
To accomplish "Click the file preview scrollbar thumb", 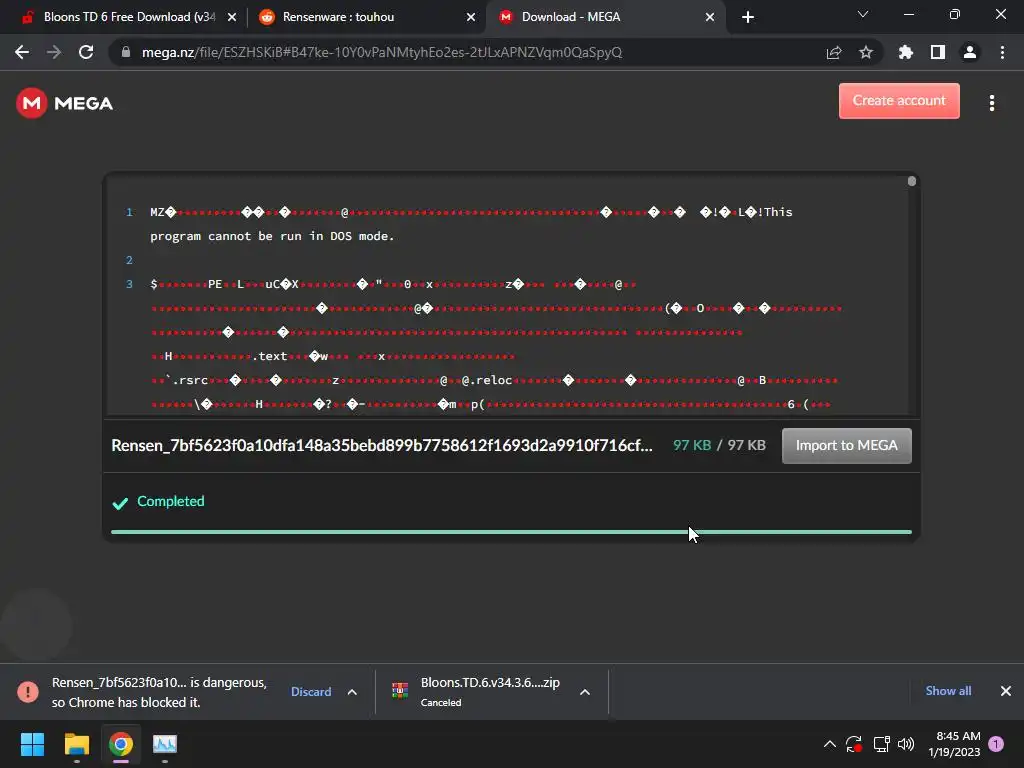I will coord(912,181).
